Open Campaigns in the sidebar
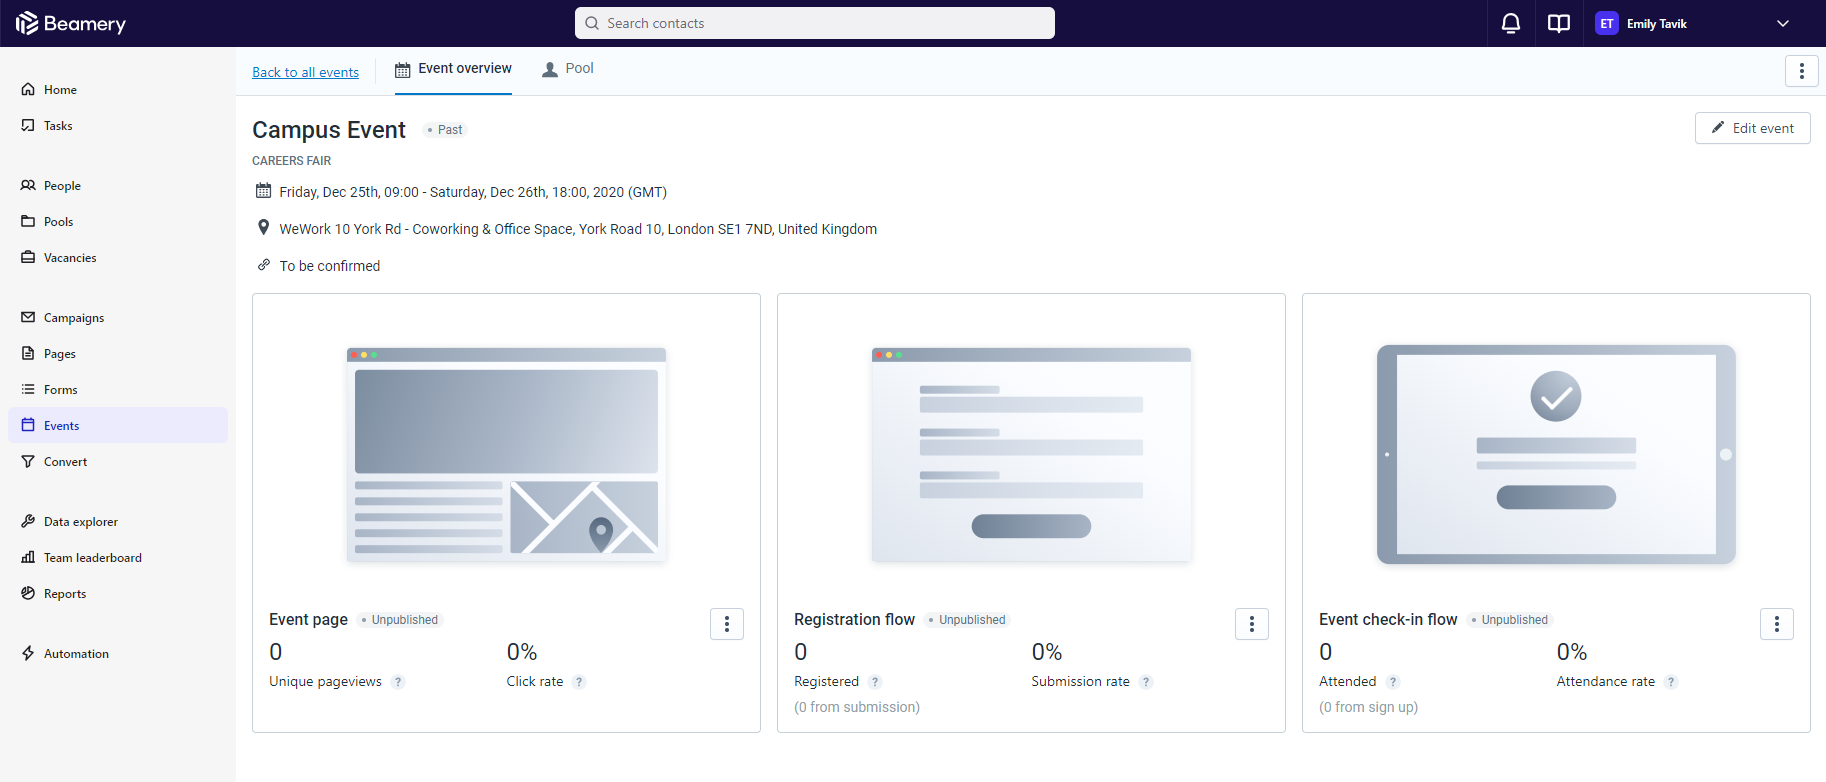This screenshot has width=1826, height=782. click(74, 318)
